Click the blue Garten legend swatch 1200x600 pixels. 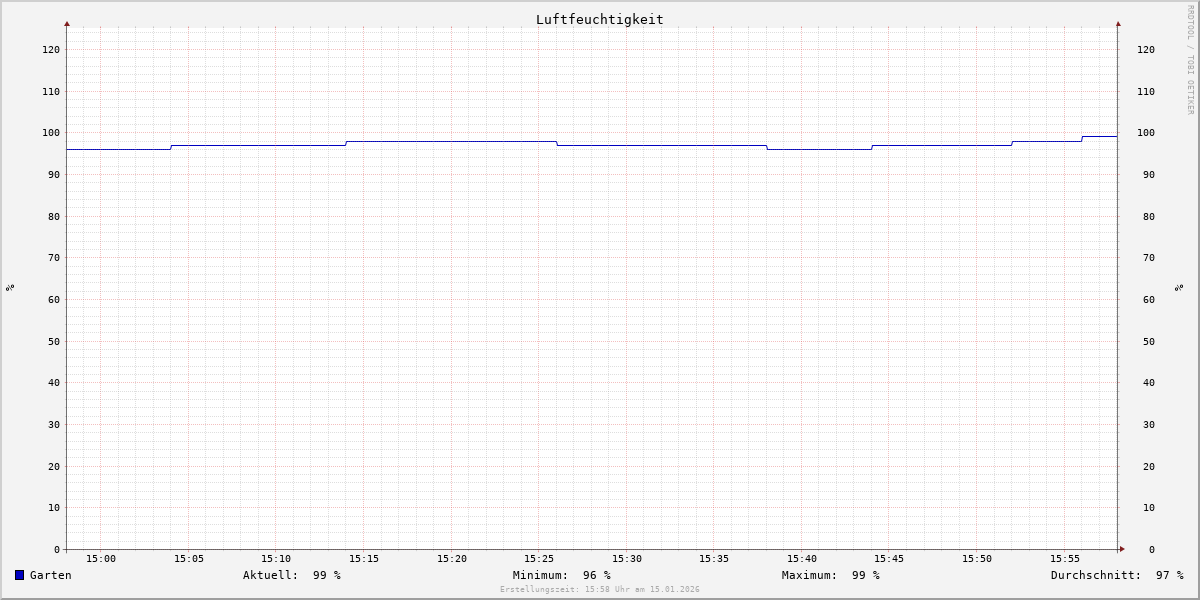click(19, 575)
